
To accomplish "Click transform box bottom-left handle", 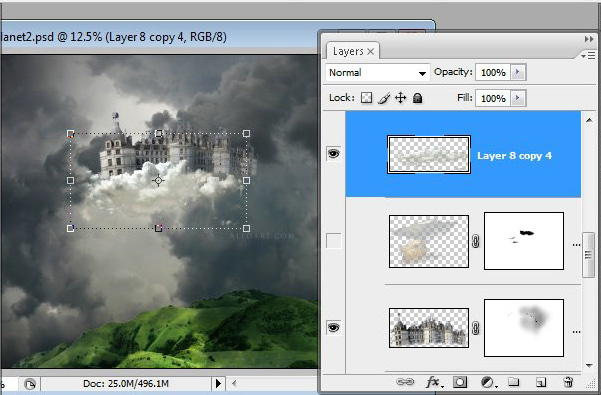I will pyautogui.click(x=71, y=228).
